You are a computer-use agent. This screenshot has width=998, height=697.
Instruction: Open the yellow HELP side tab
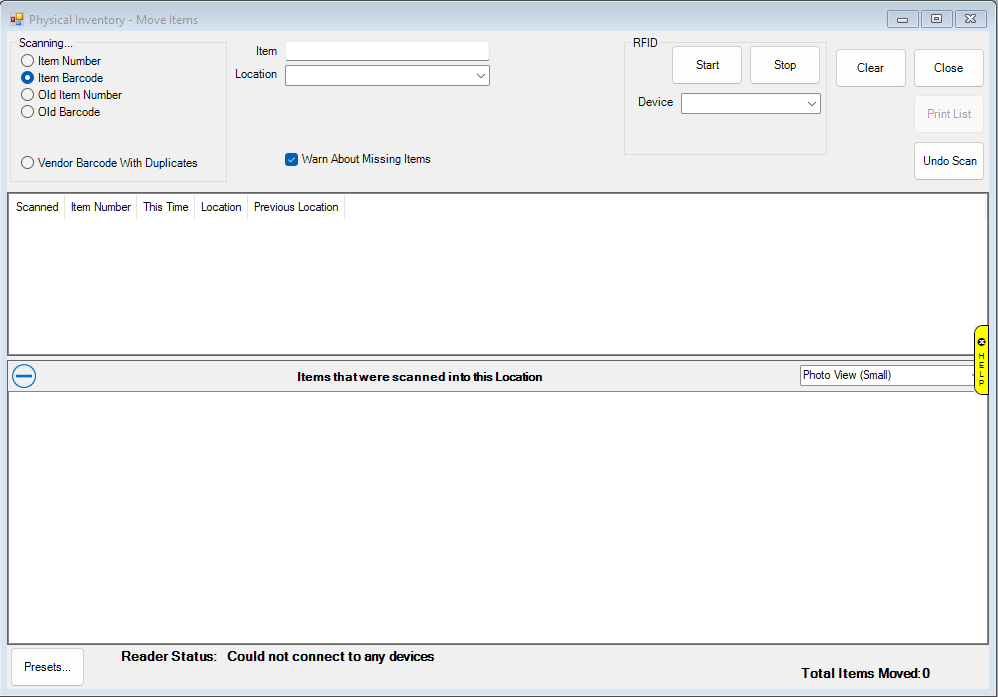click(981, 362)
